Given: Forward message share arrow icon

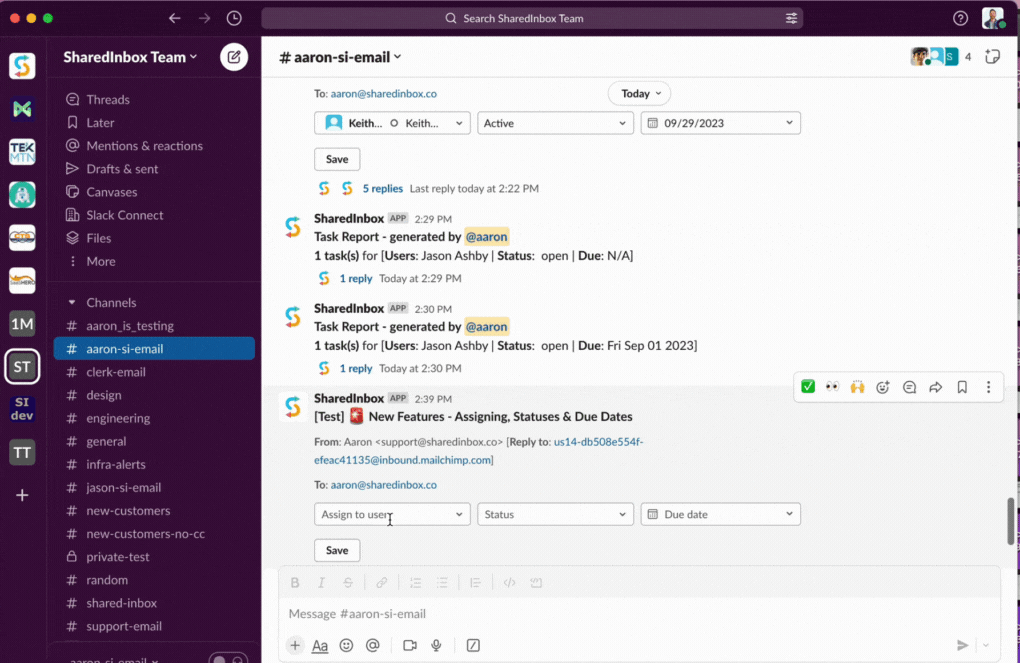Looking at the screenshot, I should pos(935,387).
